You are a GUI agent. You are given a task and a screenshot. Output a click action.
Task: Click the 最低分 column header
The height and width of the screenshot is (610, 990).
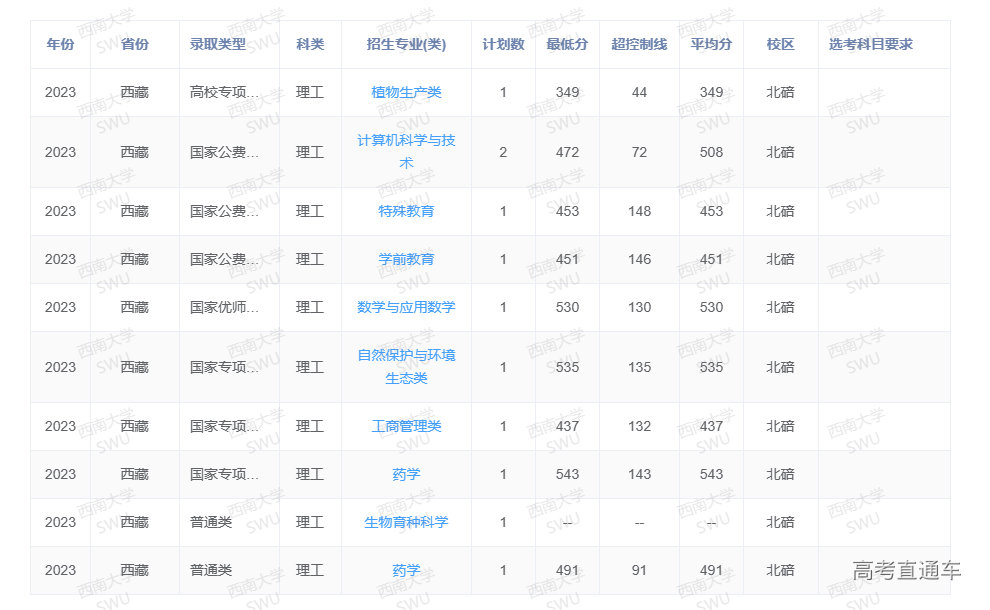(x=567, y=44)
